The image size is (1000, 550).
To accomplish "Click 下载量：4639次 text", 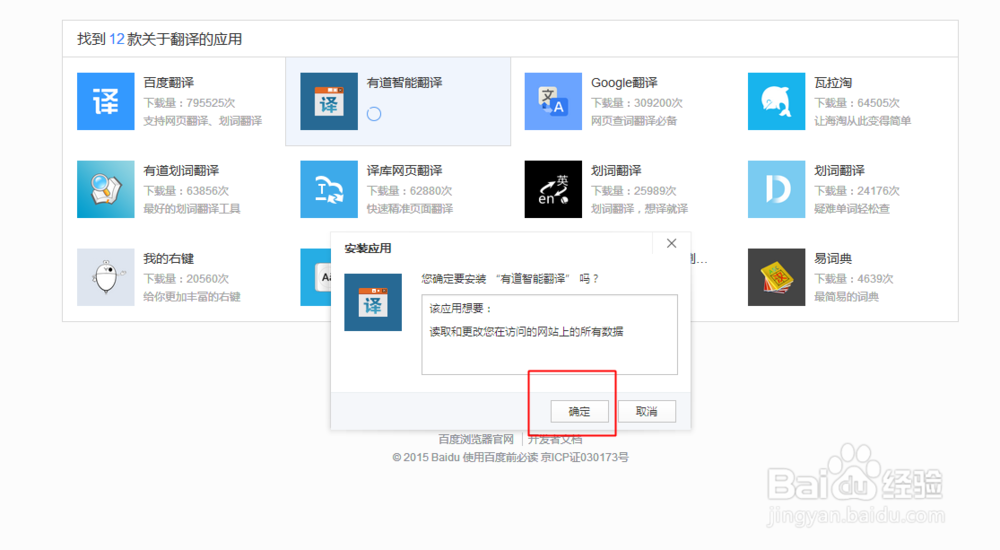I will click(x=853, y=279).
